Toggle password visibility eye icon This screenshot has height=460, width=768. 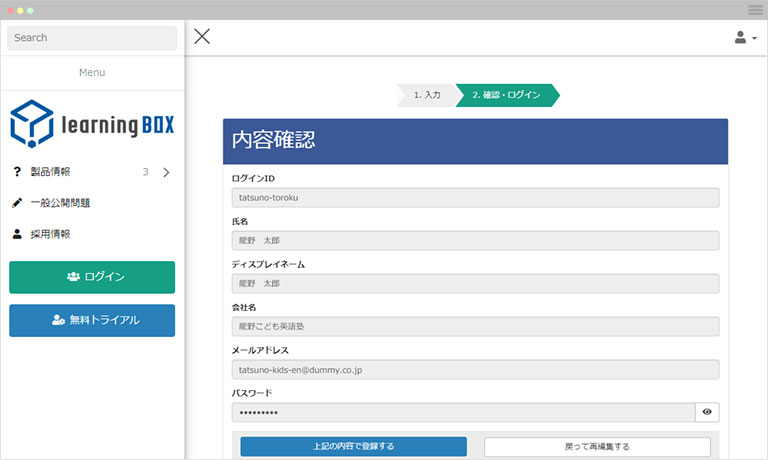pos(707,412)
